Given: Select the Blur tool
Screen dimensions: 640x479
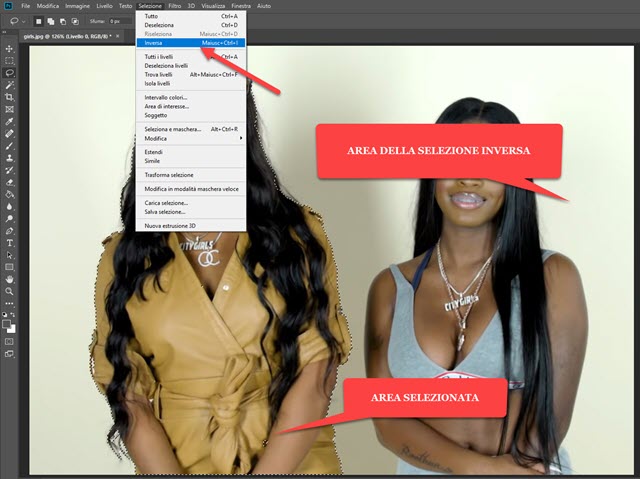Looking at the screenshot, I should pyautogui.click(x=9, y=206).
